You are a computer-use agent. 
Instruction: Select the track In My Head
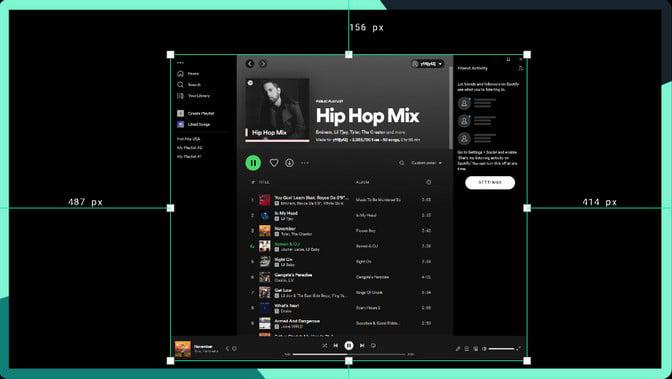(x=286, y=213)
